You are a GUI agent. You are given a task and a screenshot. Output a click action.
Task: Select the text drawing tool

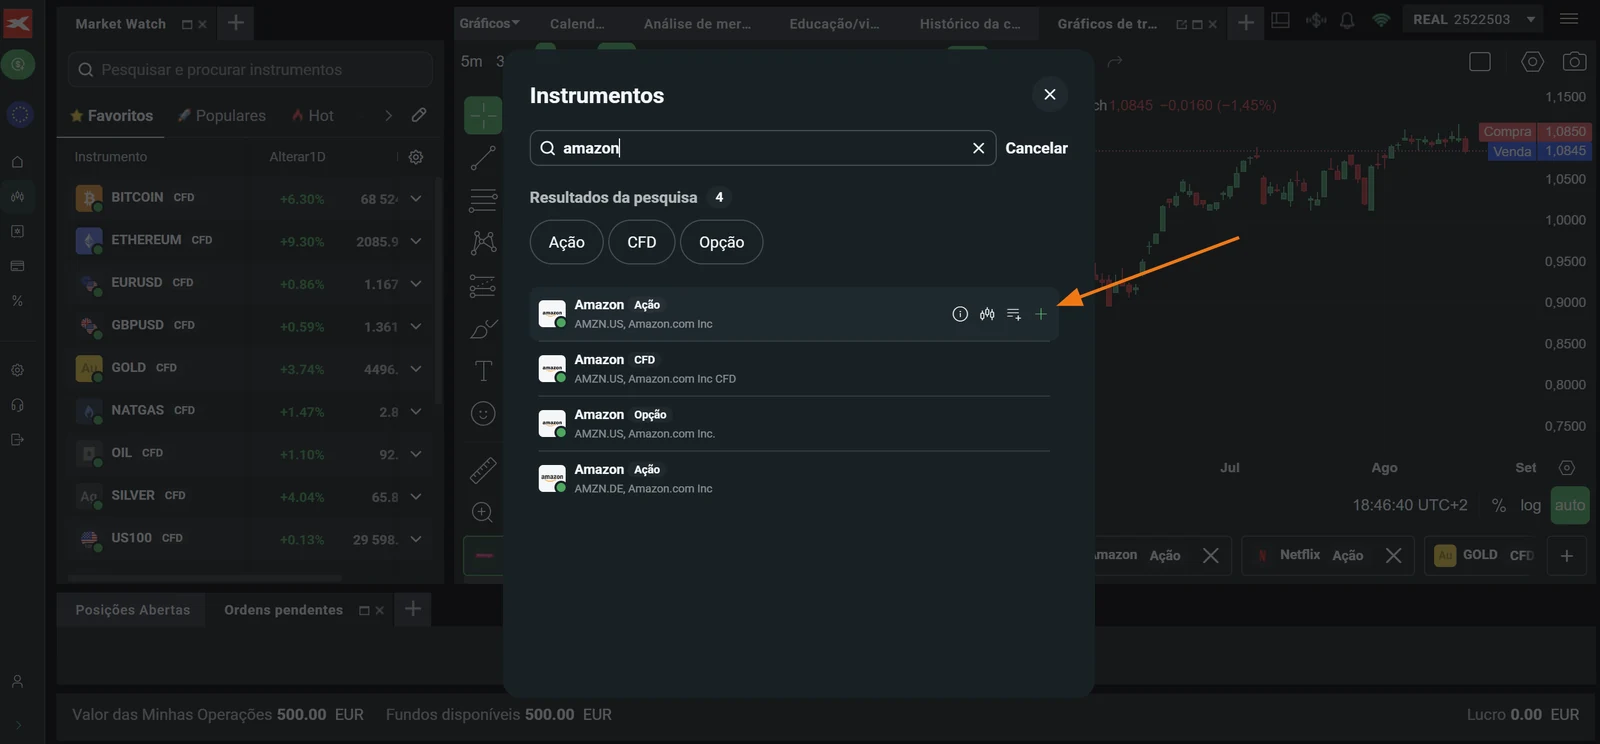point(483,371)
